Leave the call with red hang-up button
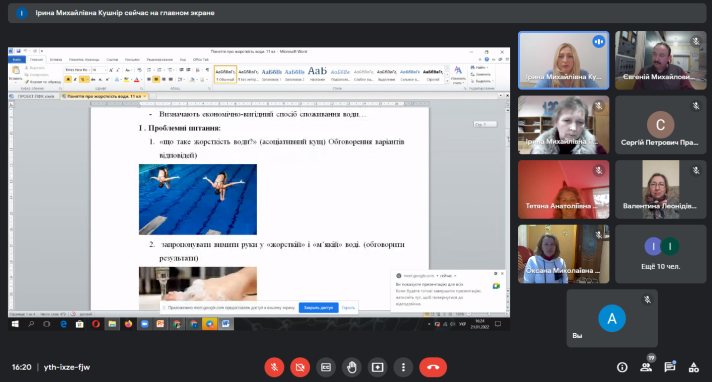 (x=433, y=367)
